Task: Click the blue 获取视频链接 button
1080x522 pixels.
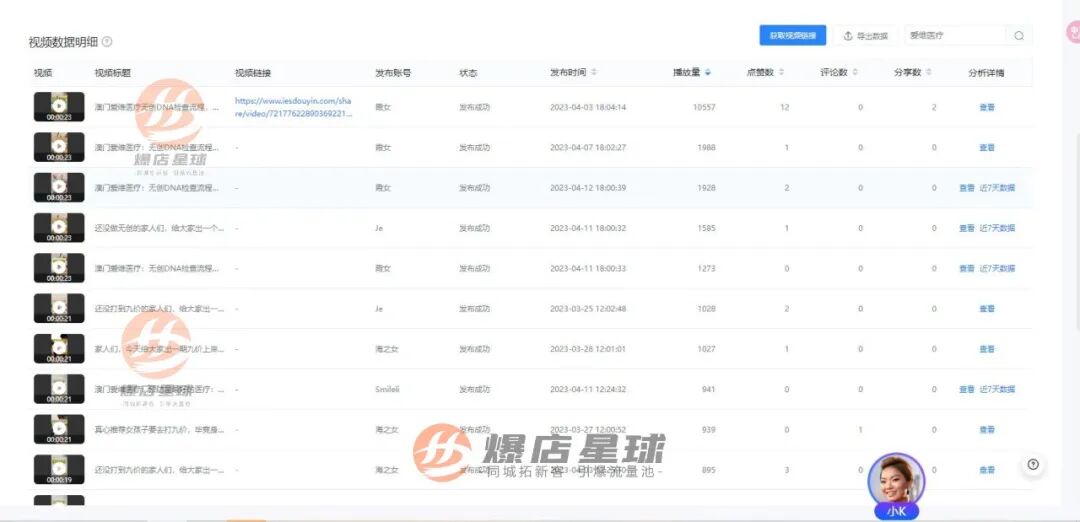Action: (793, 36)
